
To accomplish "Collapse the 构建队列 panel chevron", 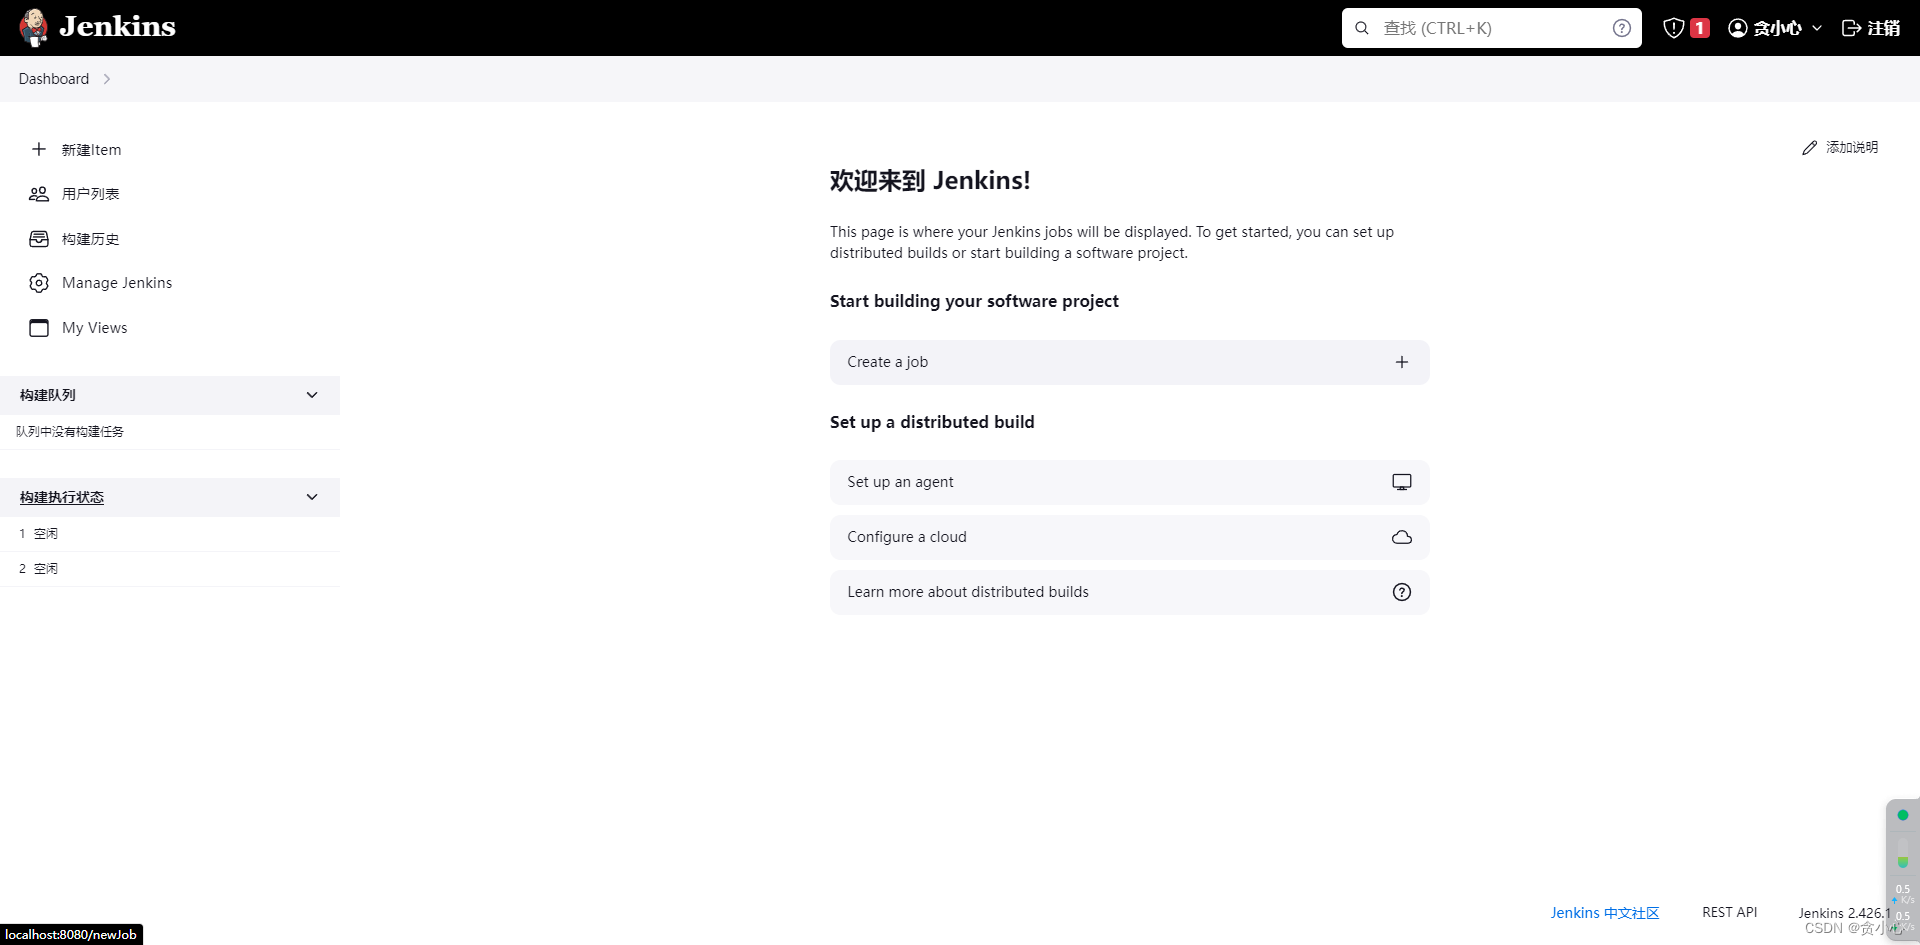I will pyautogui.click(x=312, y=395).
